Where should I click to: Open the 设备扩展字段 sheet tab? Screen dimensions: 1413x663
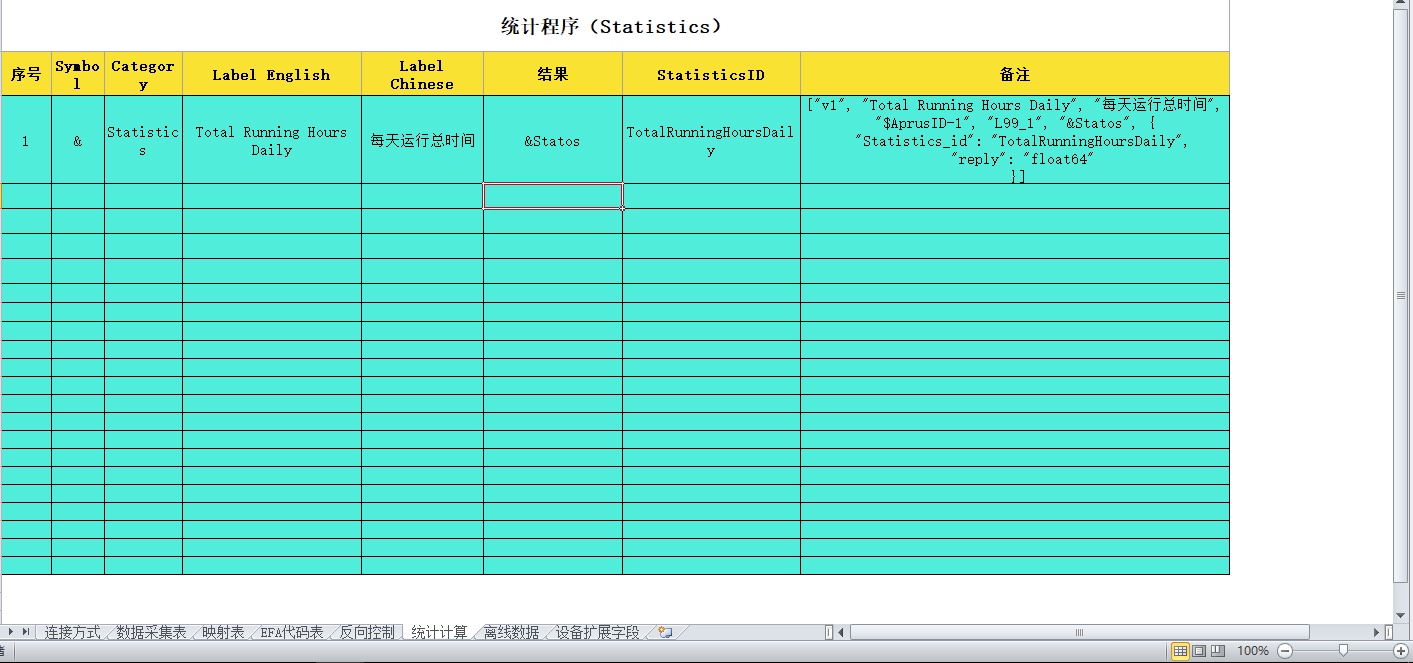coord(597,633)
